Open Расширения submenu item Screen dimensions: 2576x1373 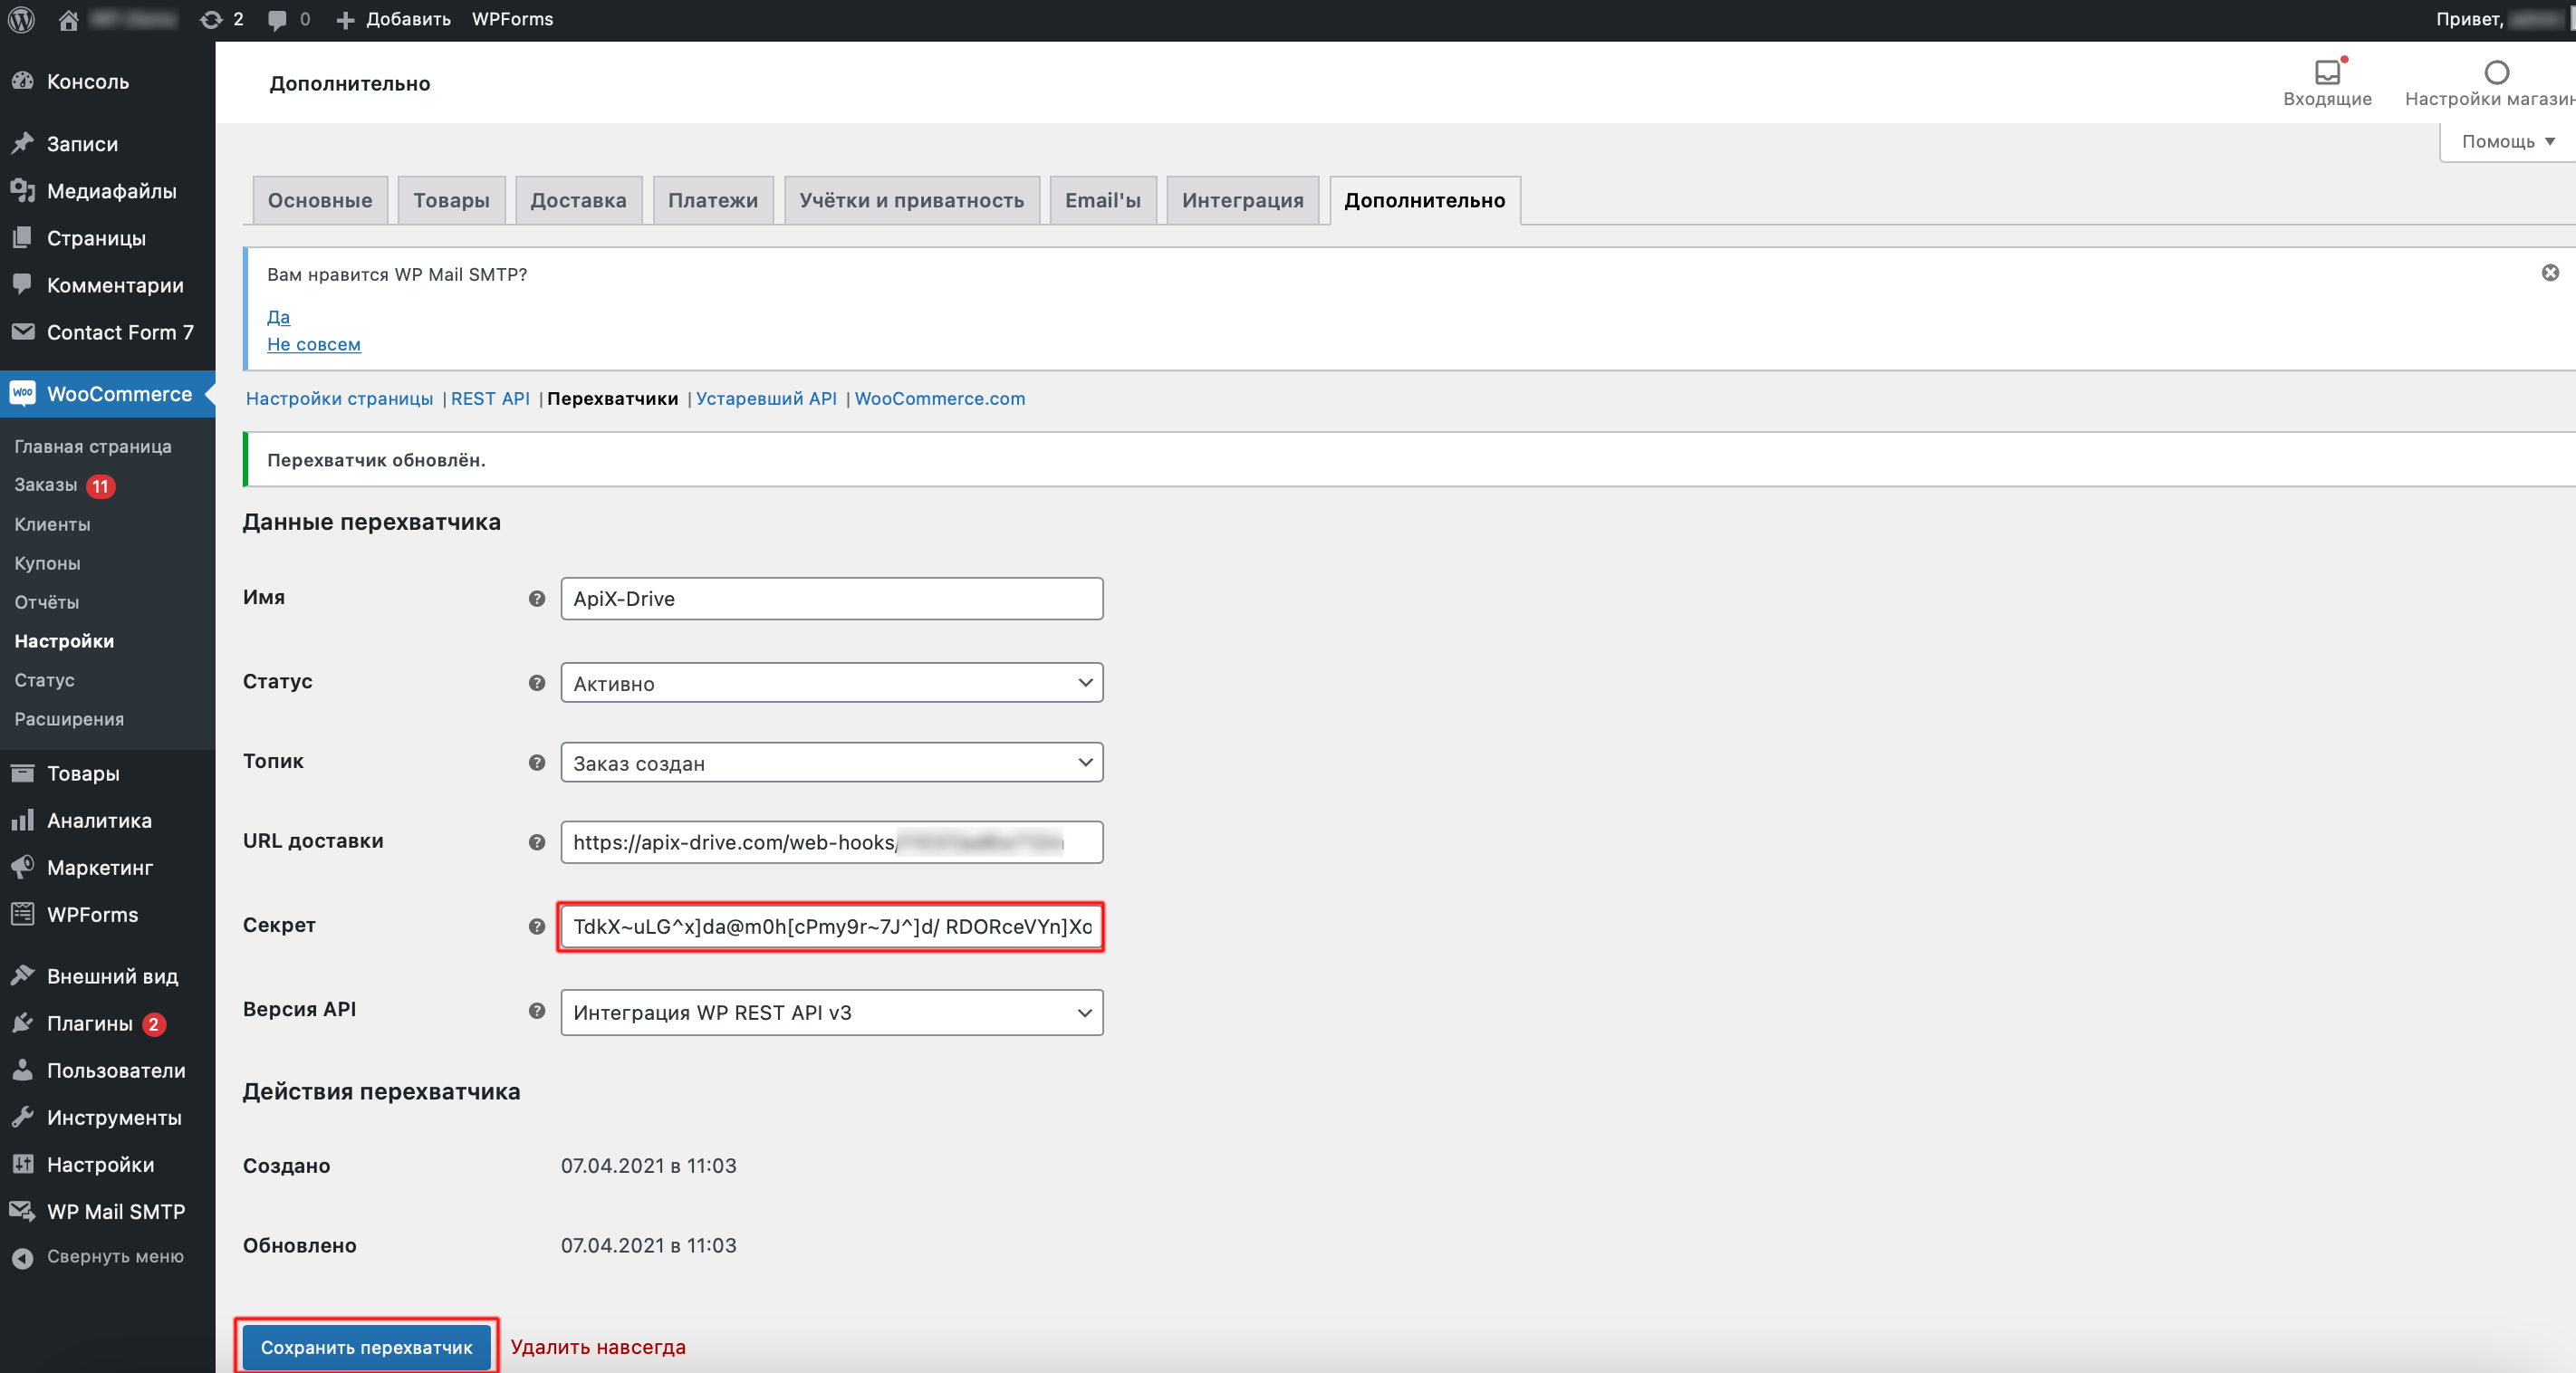tap(69, 719)
